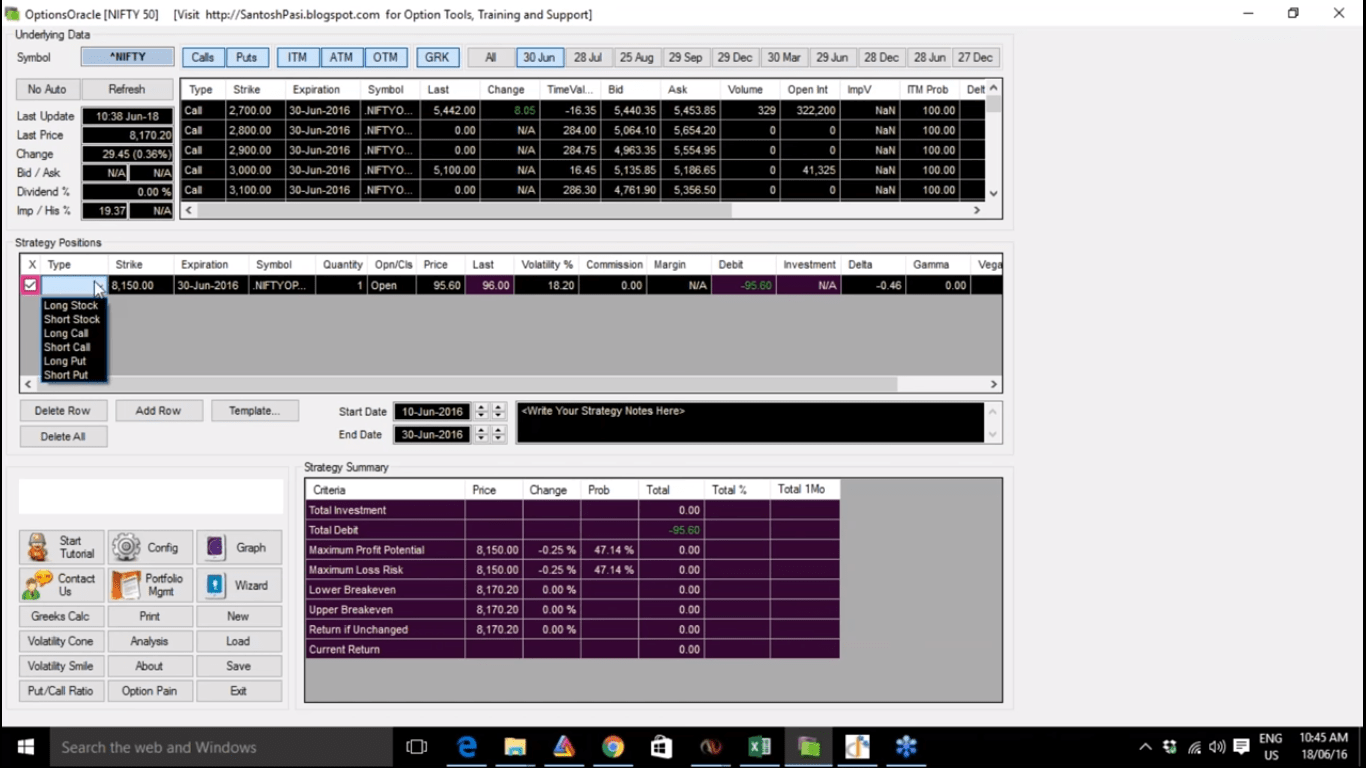Decrease End Date with down stepper
Image resolution: width=1366 pixels, height=768 pixels.
481,438
